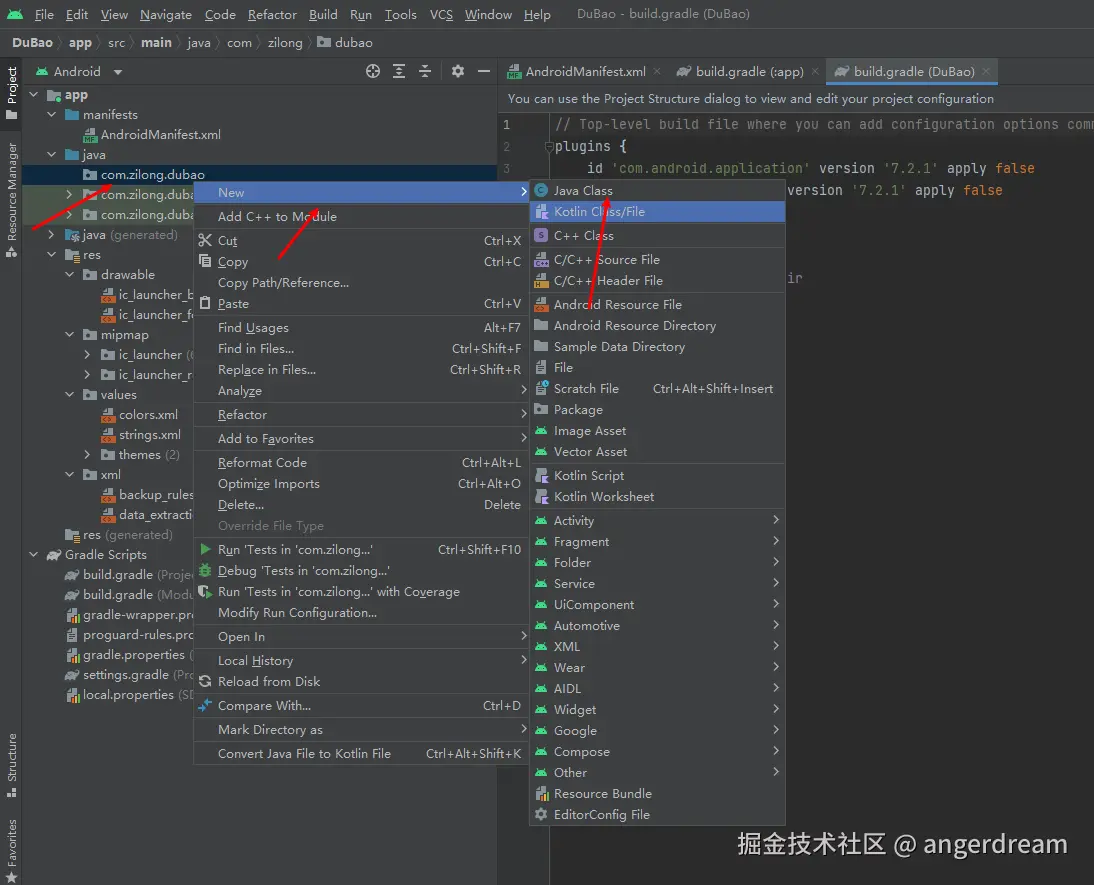Screen dimensions: 1094x885
Task: Choose Android Resource File entry
Action: coord(657,304)
